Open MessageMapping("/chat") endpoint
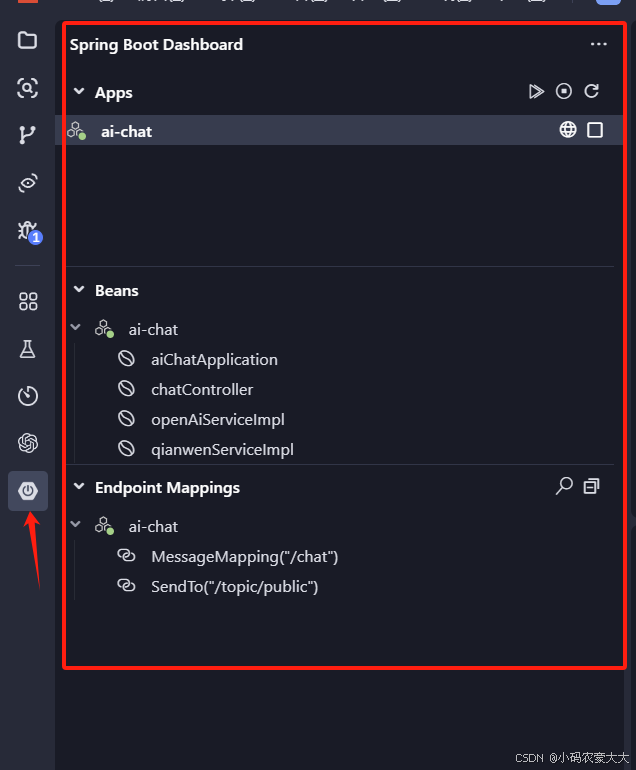Image resolution: width=636 pixels, height=770 pixels. 245,556
